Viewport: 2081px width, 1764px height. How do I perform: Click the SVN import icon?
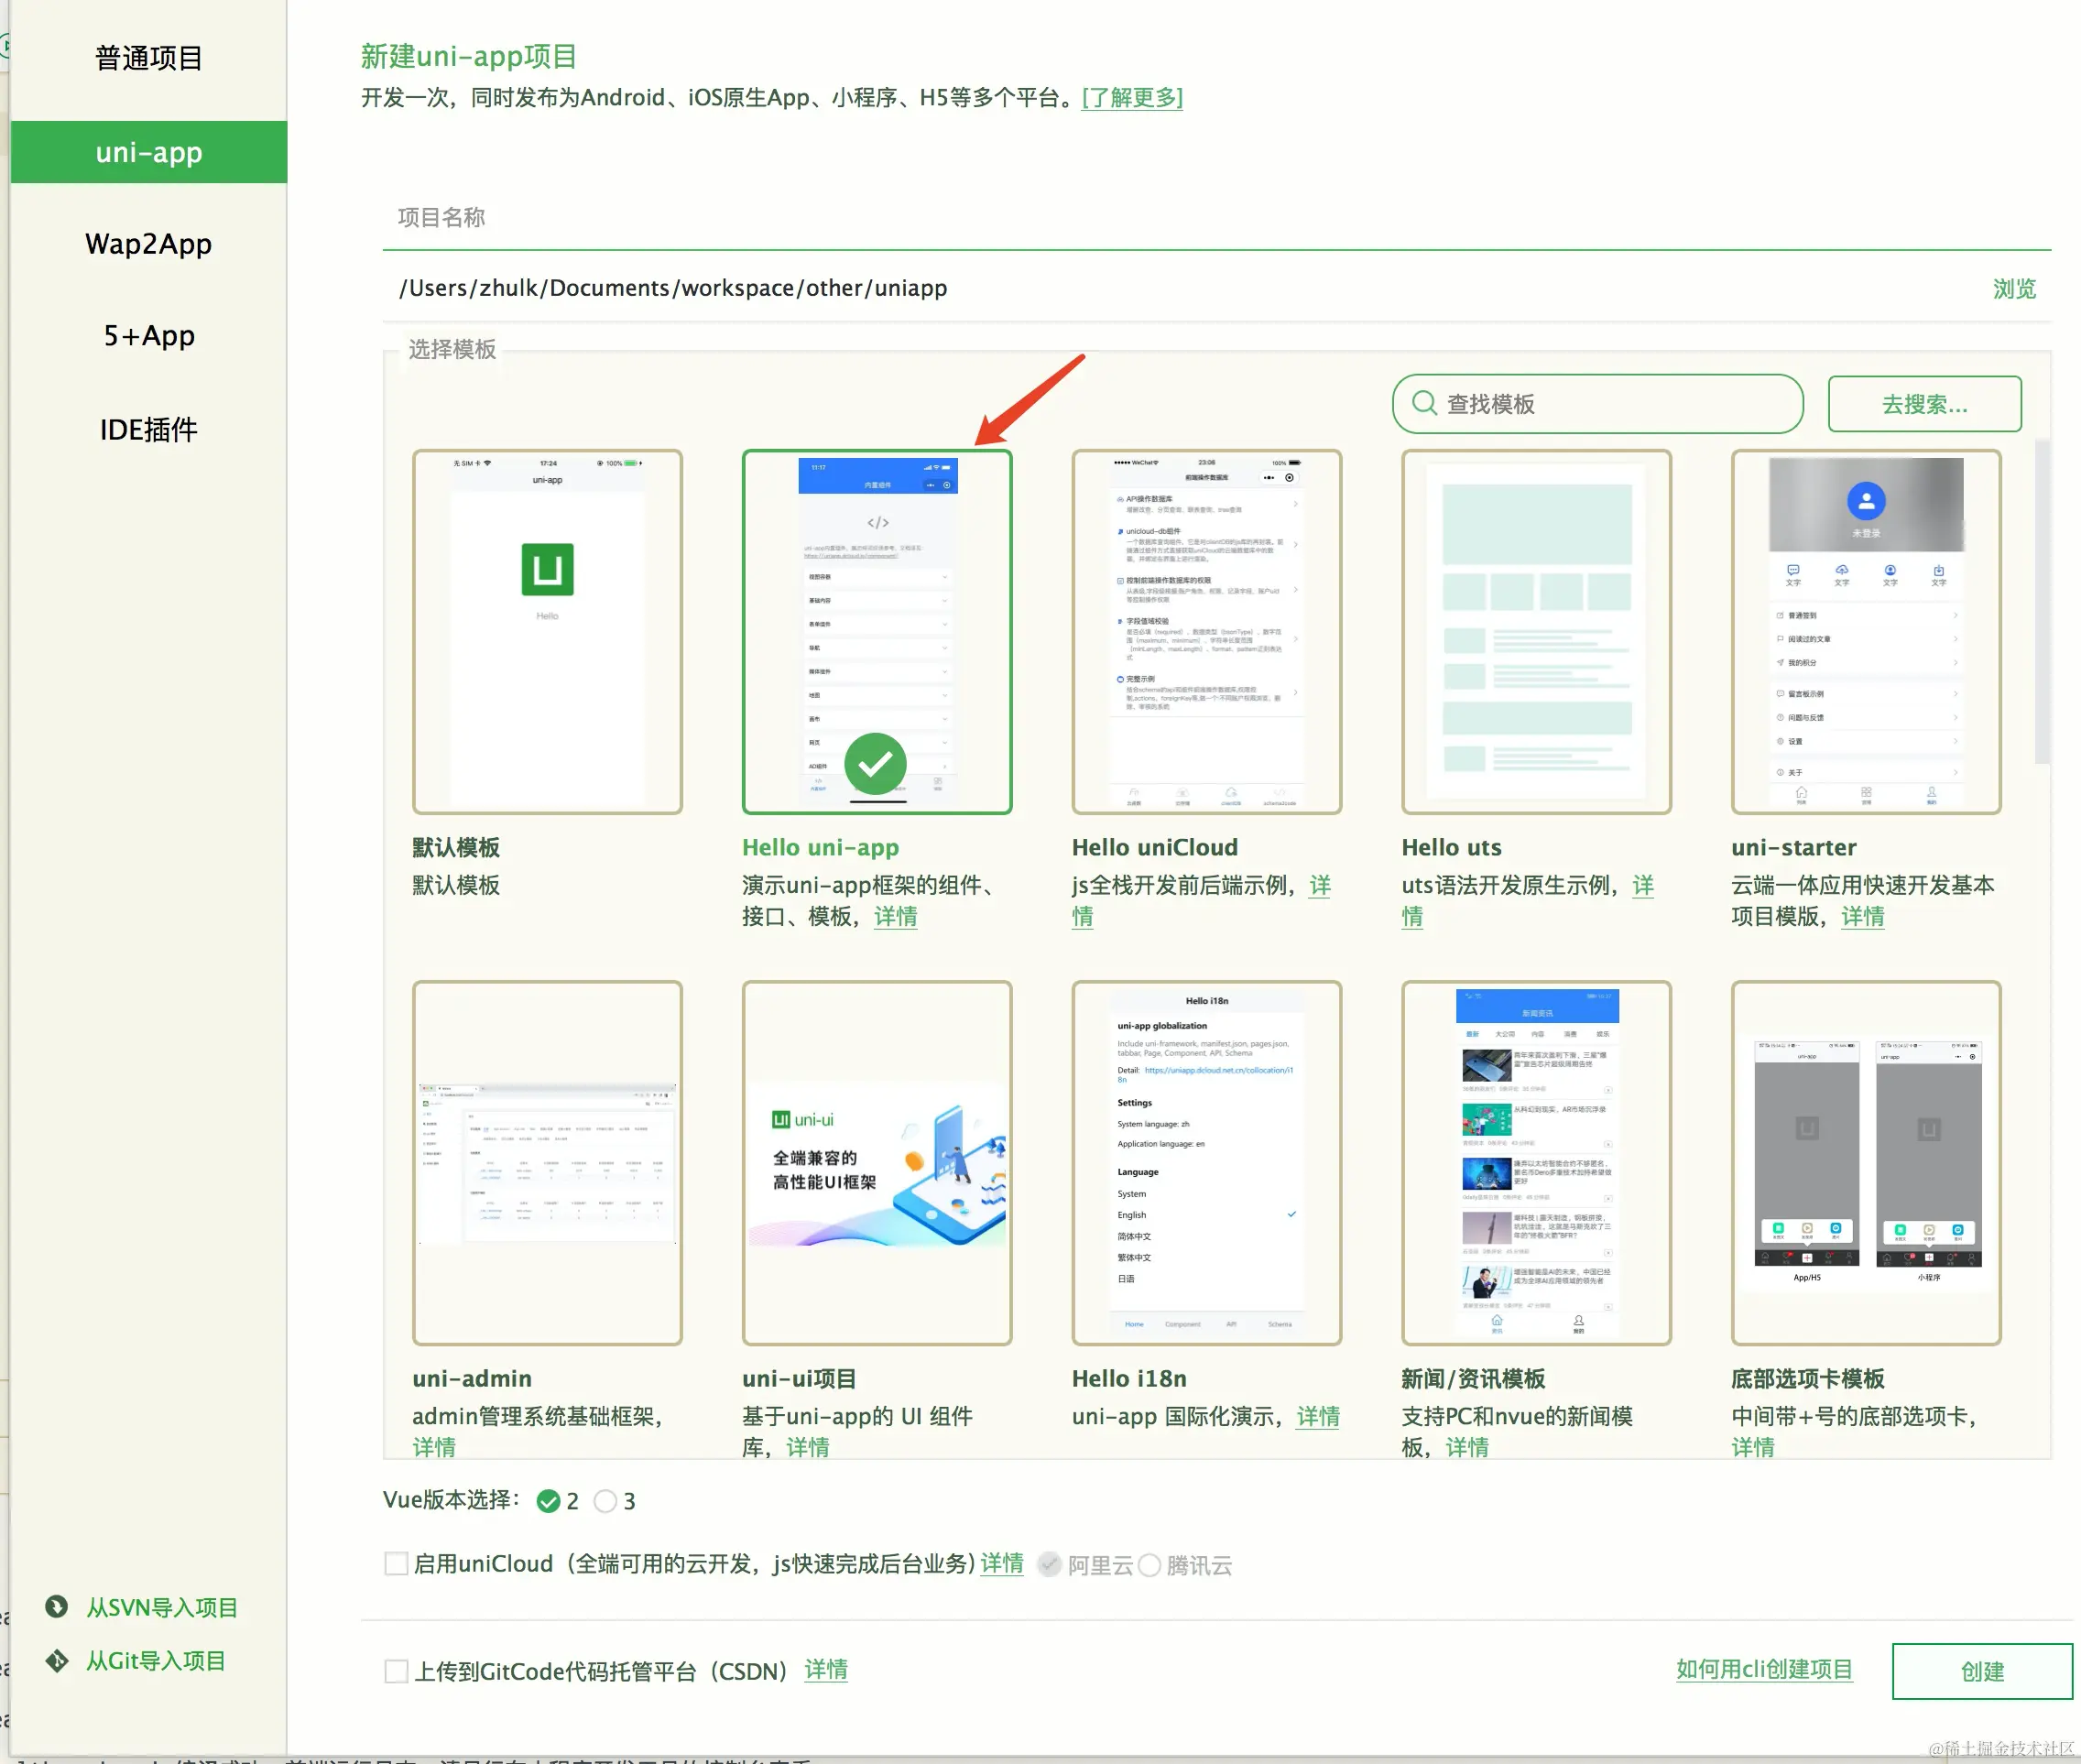[57, 1606]
